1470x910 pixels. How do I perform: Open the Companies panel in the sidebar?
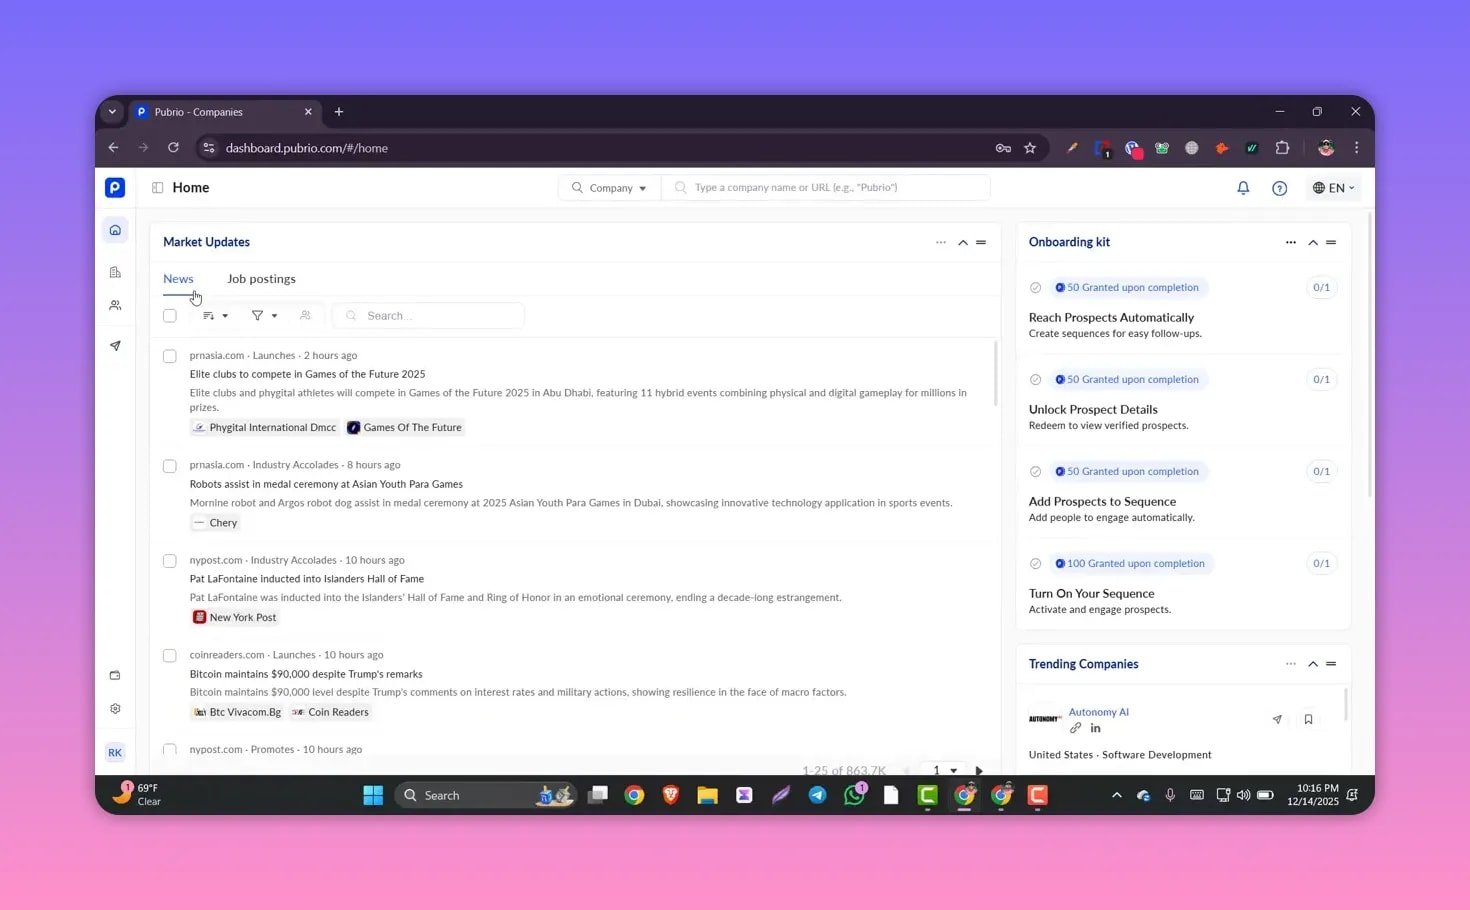point(115,271)
